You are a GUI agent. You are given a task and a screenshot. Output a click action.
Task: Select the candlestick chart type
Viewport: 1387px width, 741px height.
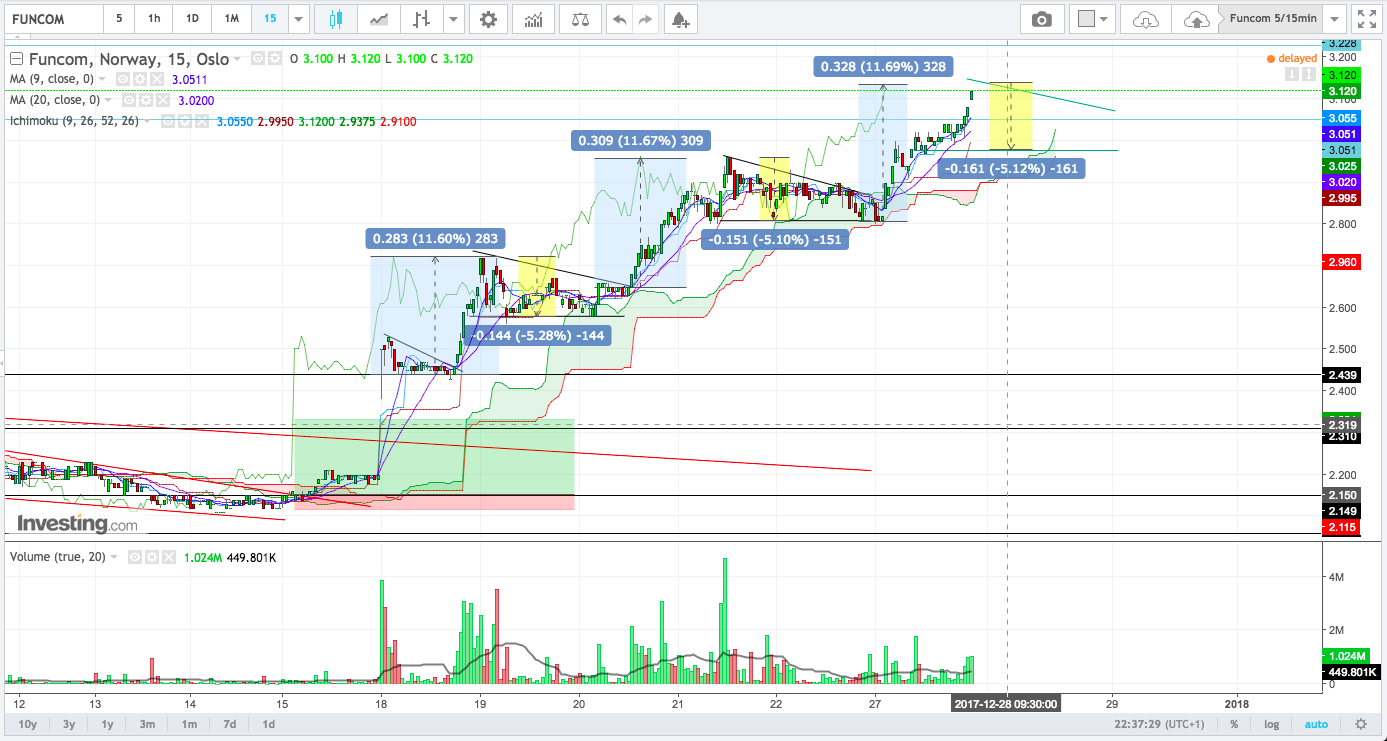[x=335, y=19]
